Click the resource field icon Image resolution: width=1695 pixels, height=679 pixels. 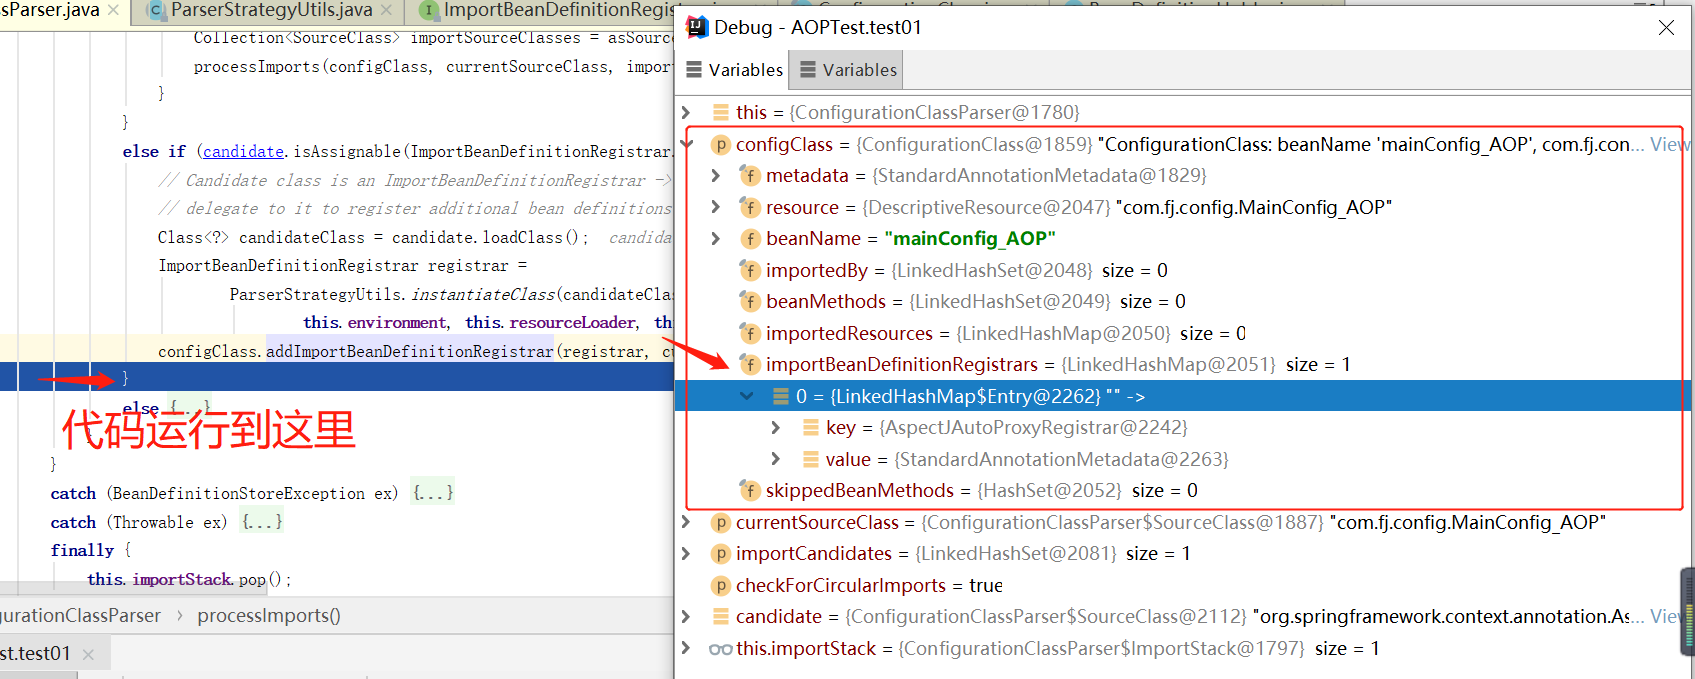tap(750, 207)
